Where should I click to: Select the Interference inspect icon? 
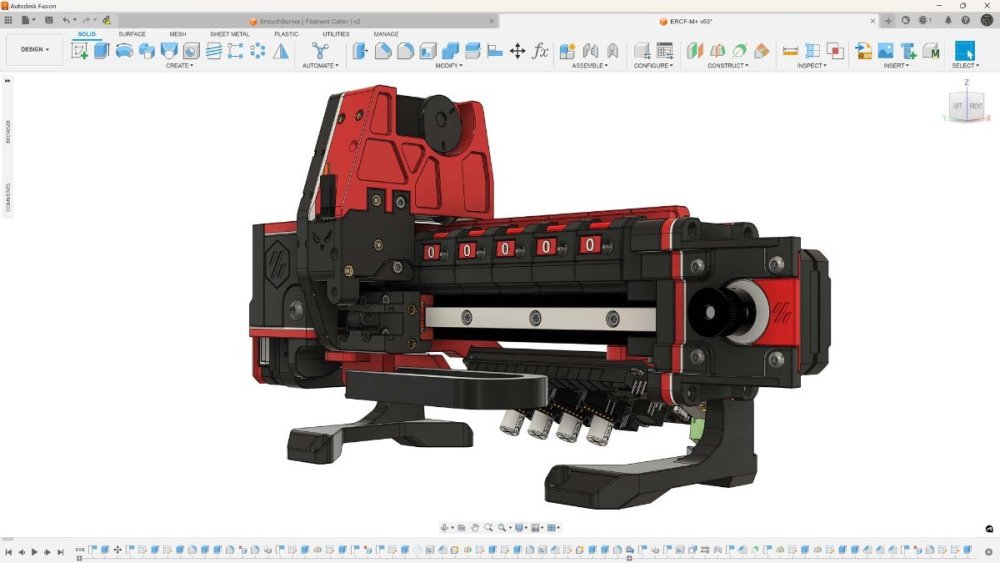click(x=834, y=50)
